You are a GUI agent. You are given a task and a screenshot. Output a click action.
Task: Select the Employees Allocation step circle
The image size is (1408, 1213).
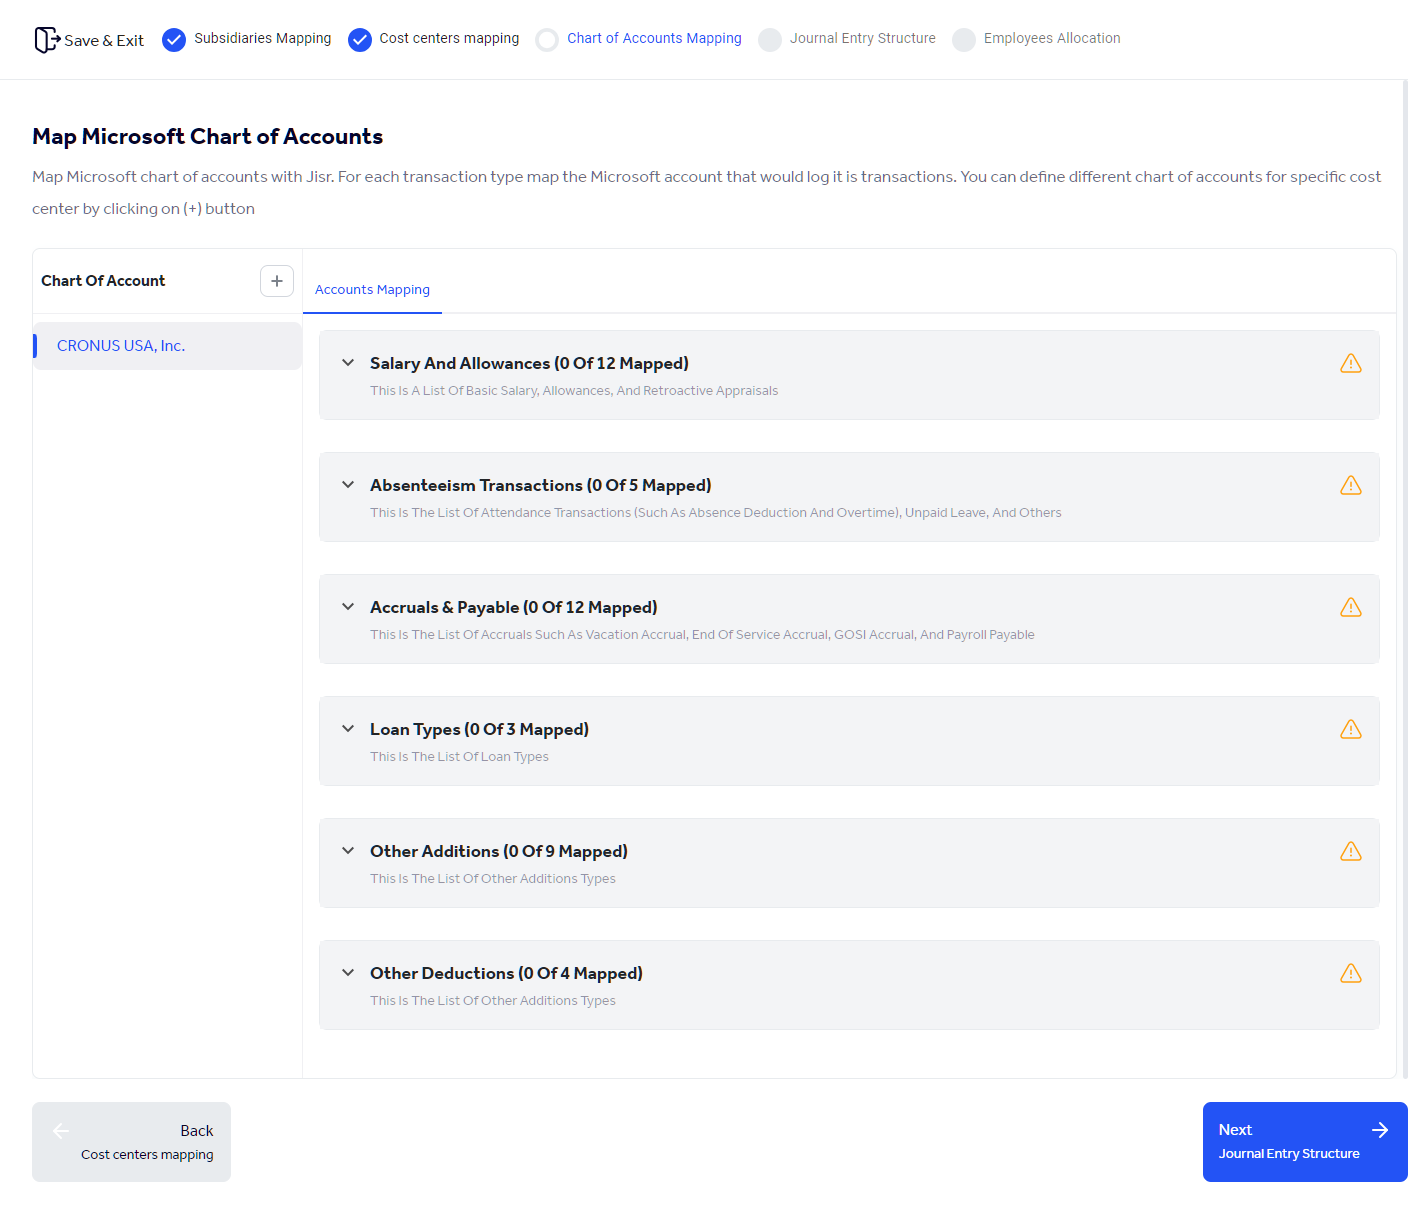963,40
